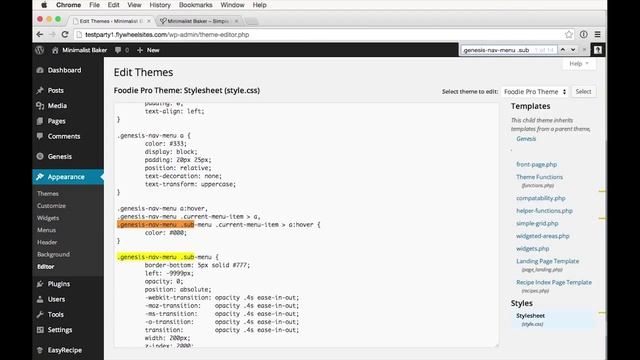This screenshot has width=640, height=360.
Task: Click the Posts pin icon
Action: (x=40, y=91)
